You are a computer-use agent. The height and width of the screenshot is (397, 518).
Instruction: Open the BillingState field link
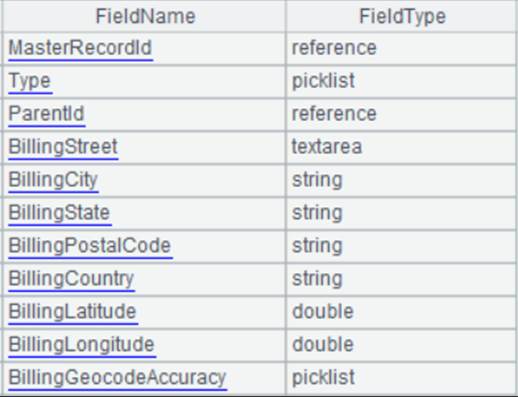tap(60, 213)
